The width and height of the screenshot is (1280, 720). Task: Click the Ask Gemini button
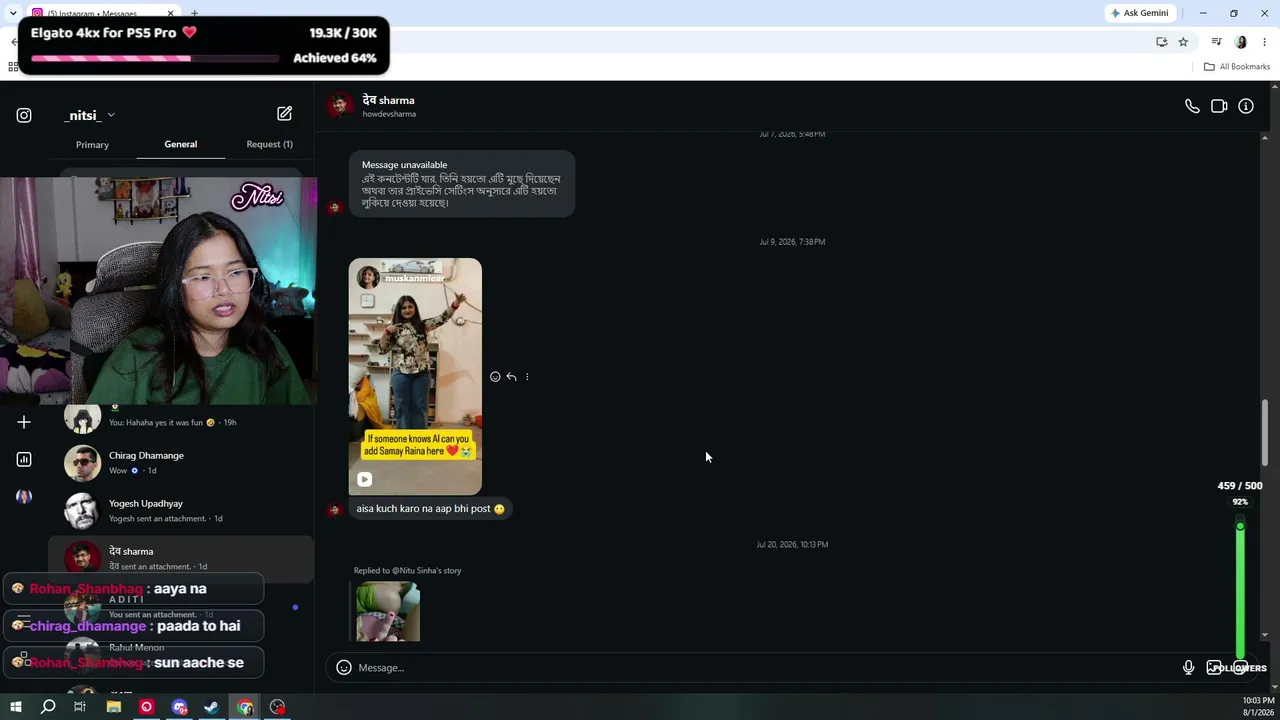[x=1139, y=13]
